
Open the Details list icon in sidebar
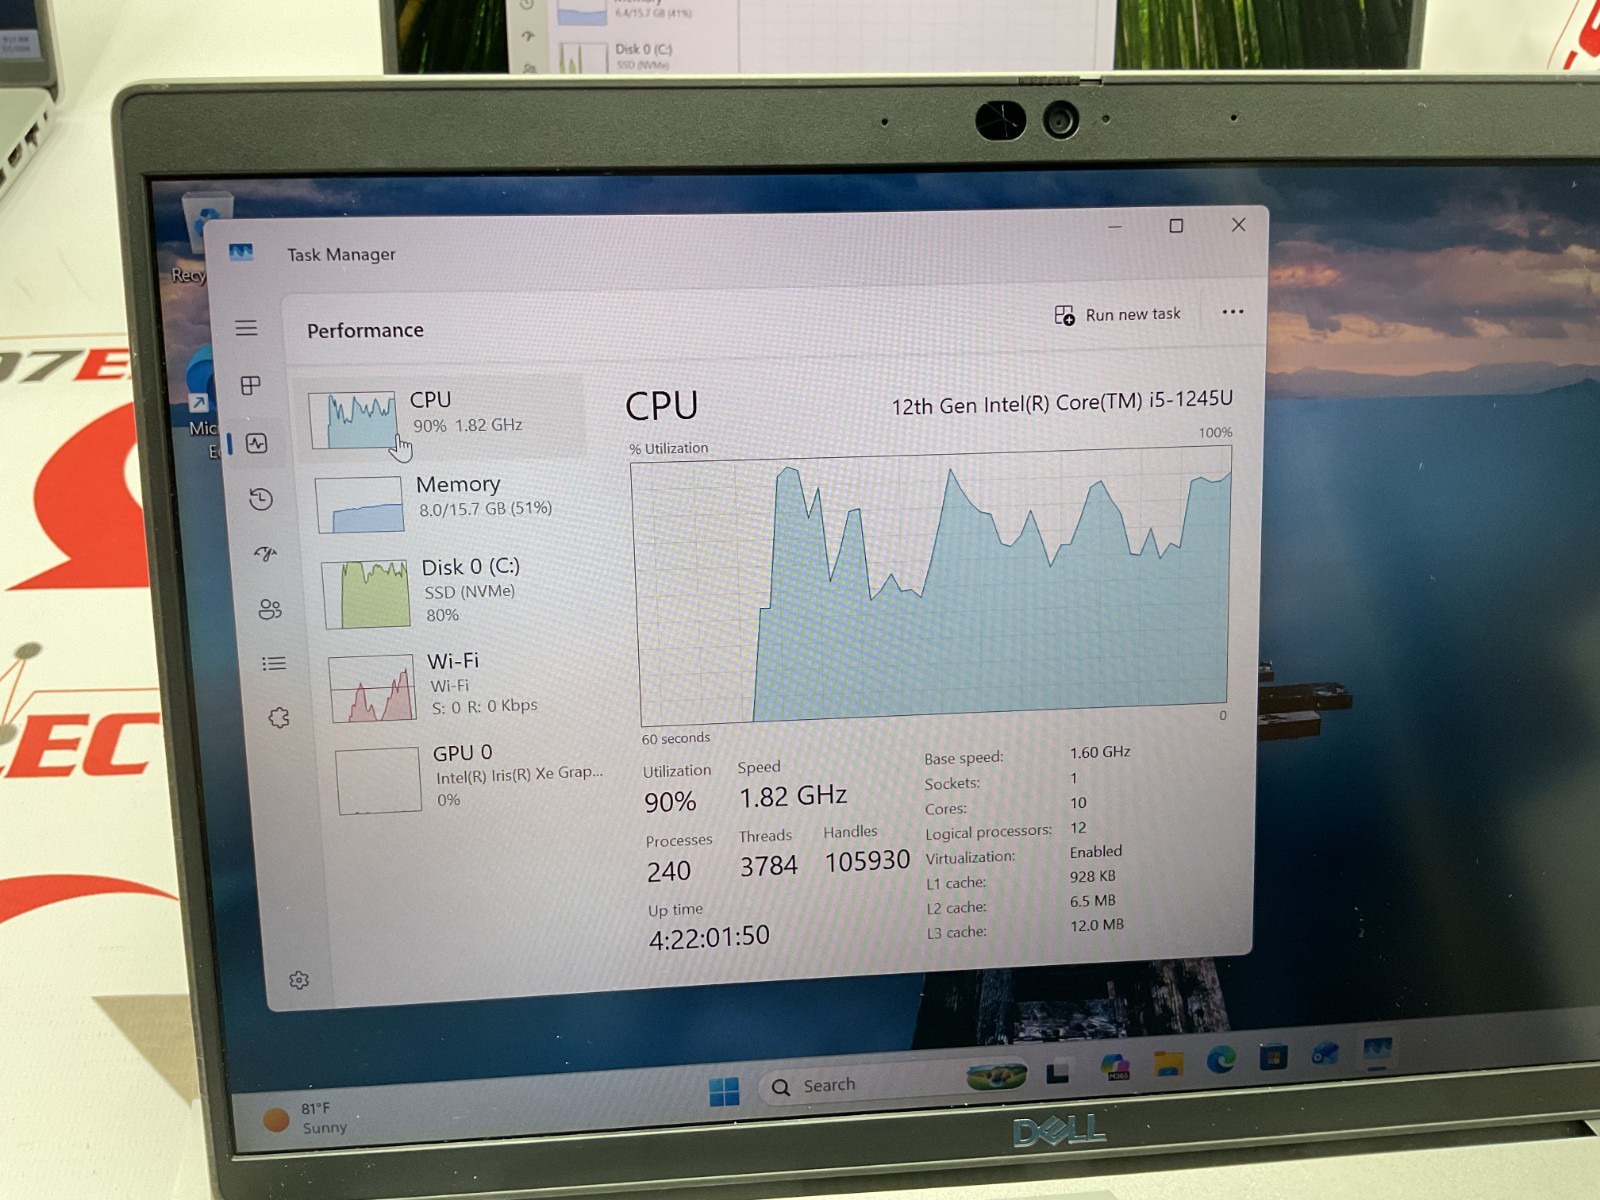pyautogui.click(x=274, y=664)
